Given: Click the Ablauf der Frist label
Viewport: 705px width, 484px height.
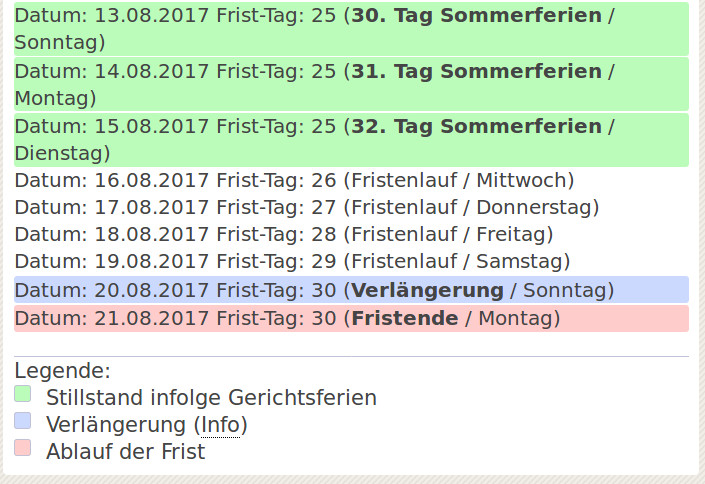Looking at the screenshot, I should pos(125,452).
